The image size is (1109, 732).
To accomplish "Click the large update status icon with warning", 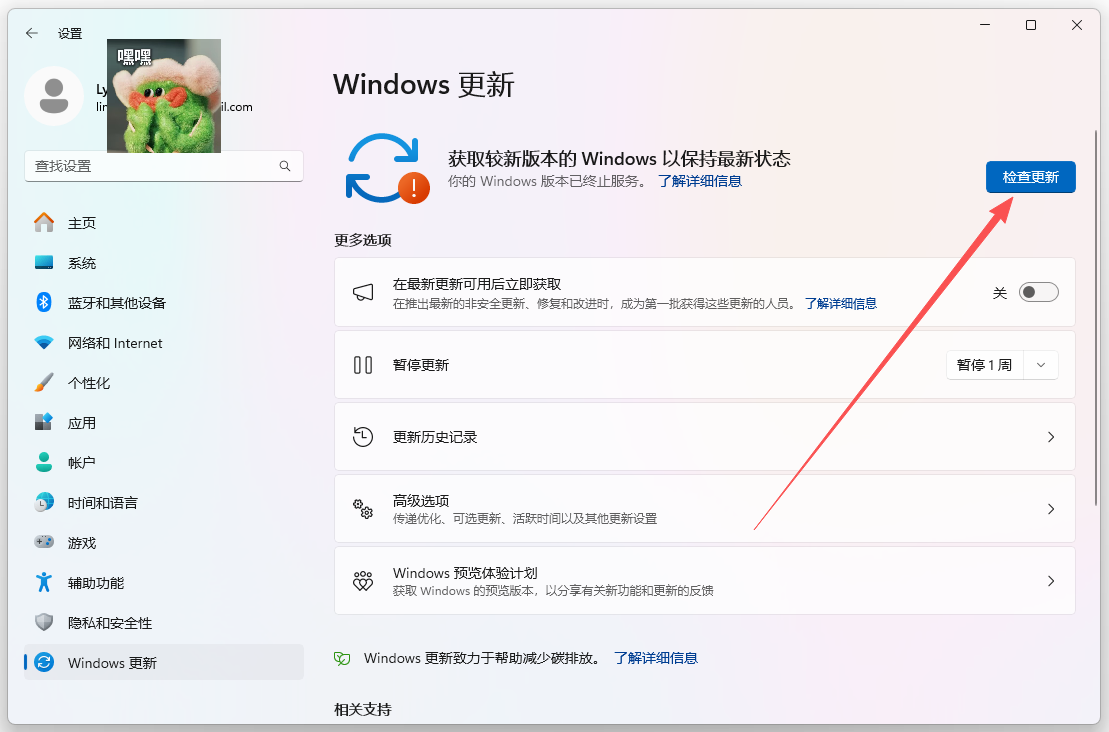I will [387, 169].
